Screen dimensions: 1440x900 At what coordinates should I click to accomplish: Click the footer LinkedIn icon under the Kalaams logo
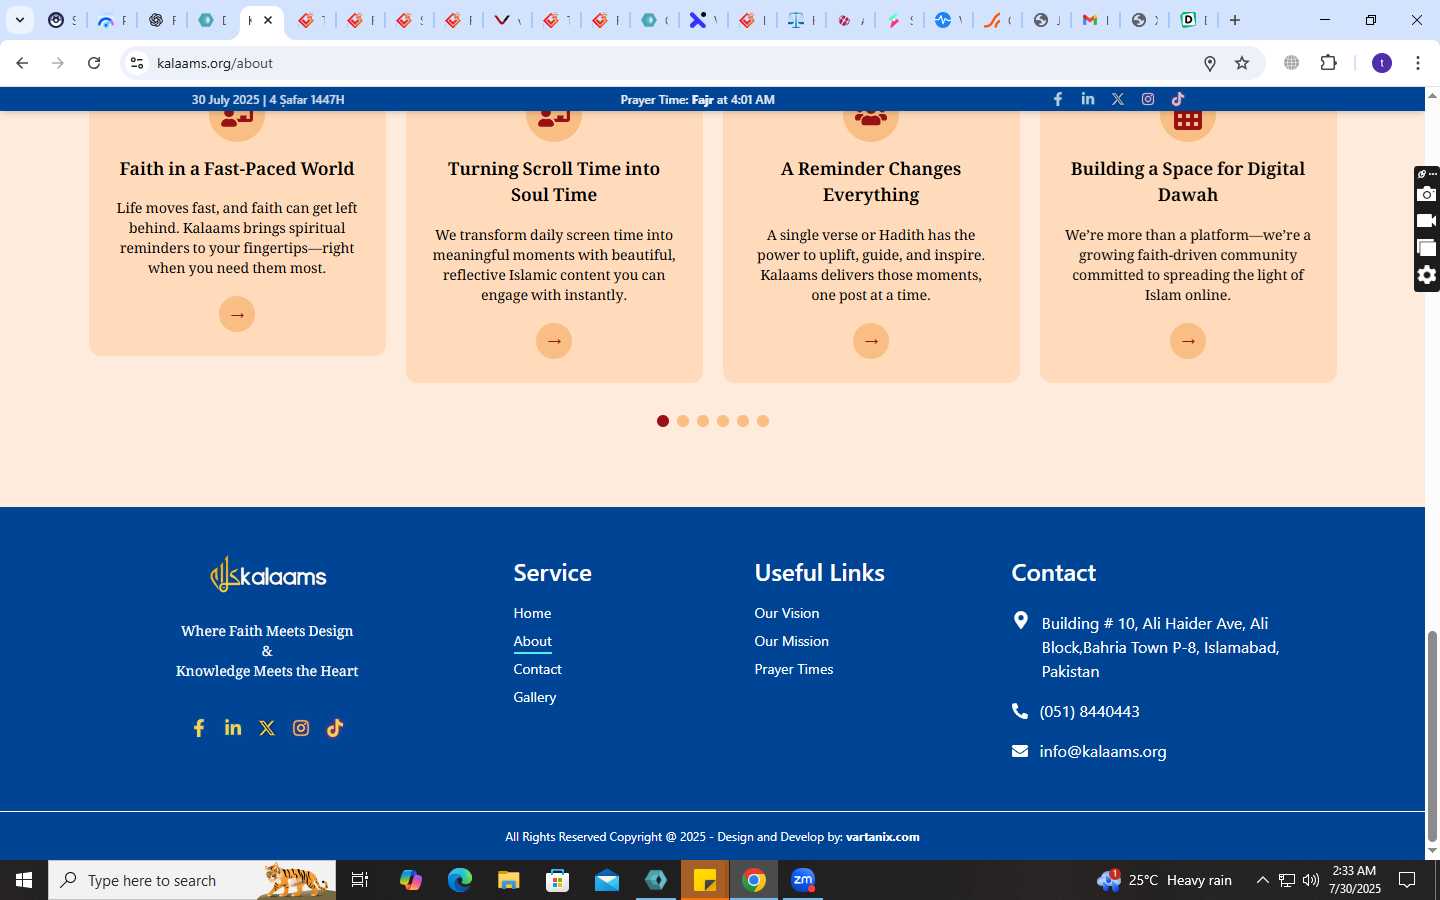[x=233, y=728]
